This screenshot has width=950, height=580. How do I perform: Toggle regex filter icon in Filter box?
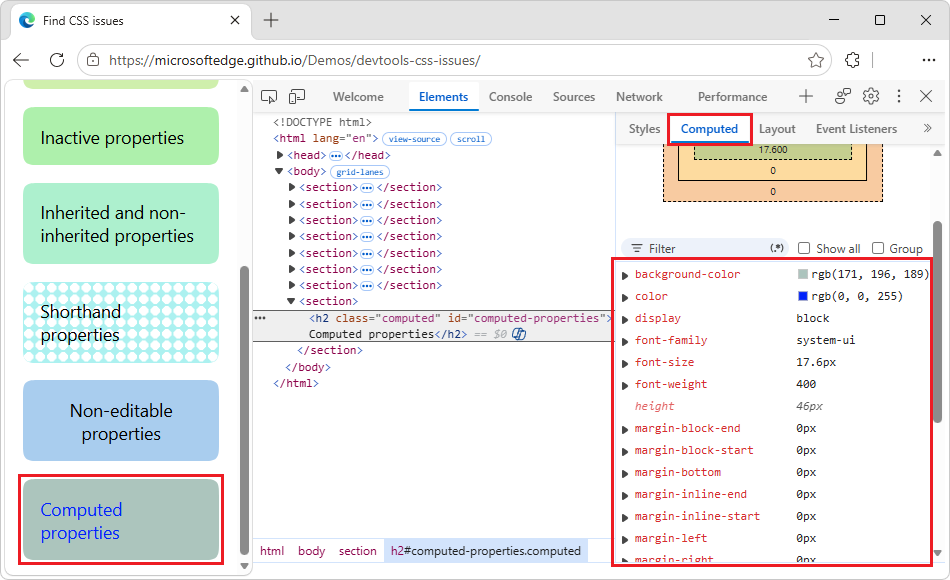pos(777,248)
